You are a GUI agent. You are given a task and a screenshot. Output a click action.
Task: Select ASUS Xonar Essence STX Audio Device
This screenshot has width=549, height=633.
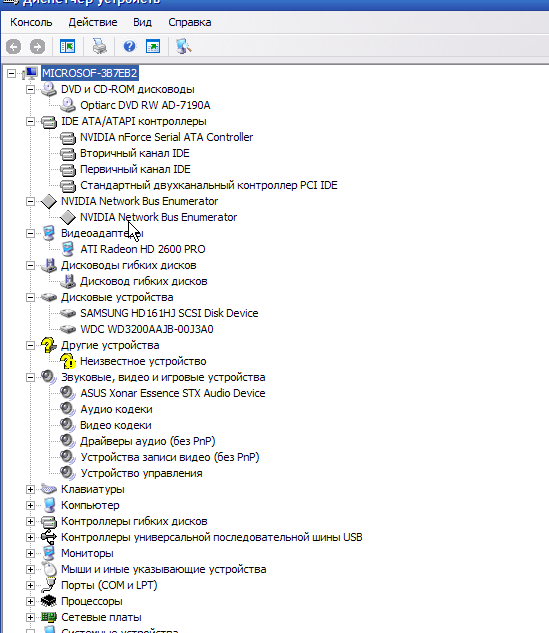[173, 393]
